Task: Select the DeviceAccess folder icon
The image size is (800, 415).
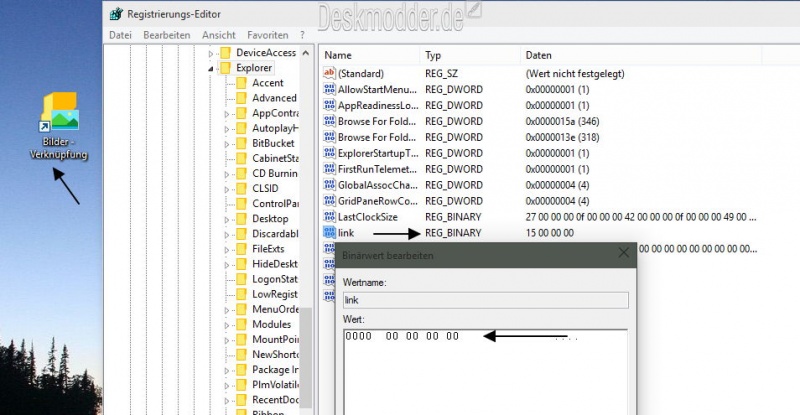Action: point(226,53)
